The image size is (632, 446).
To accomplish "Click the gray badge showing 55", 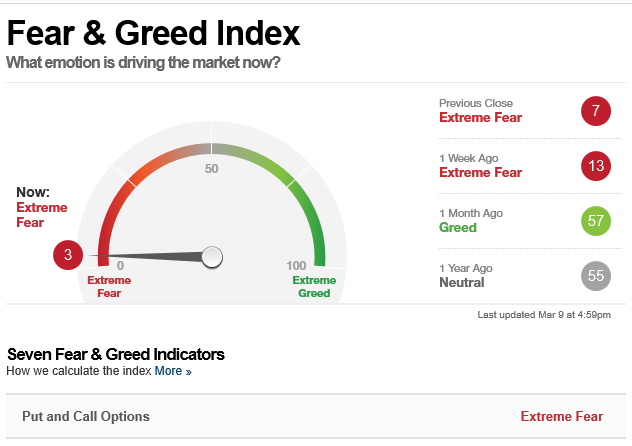I will [596, 276].
